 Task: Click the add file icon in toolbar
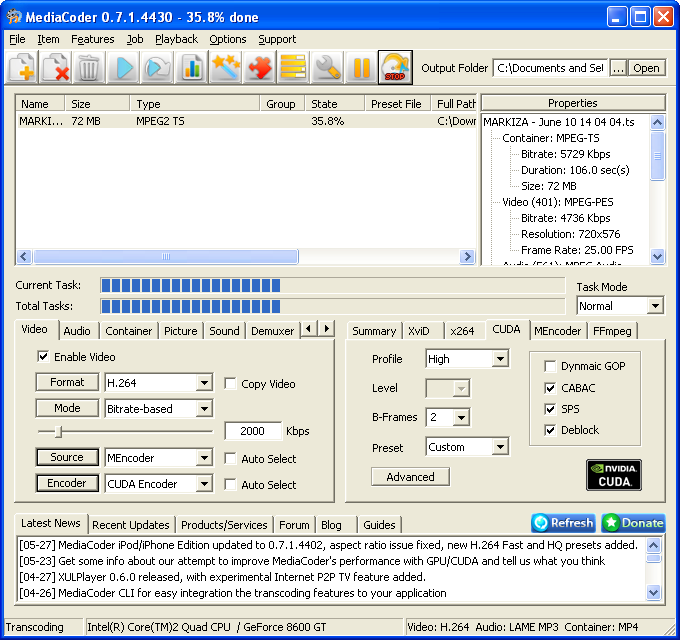(x=22, y=68)
